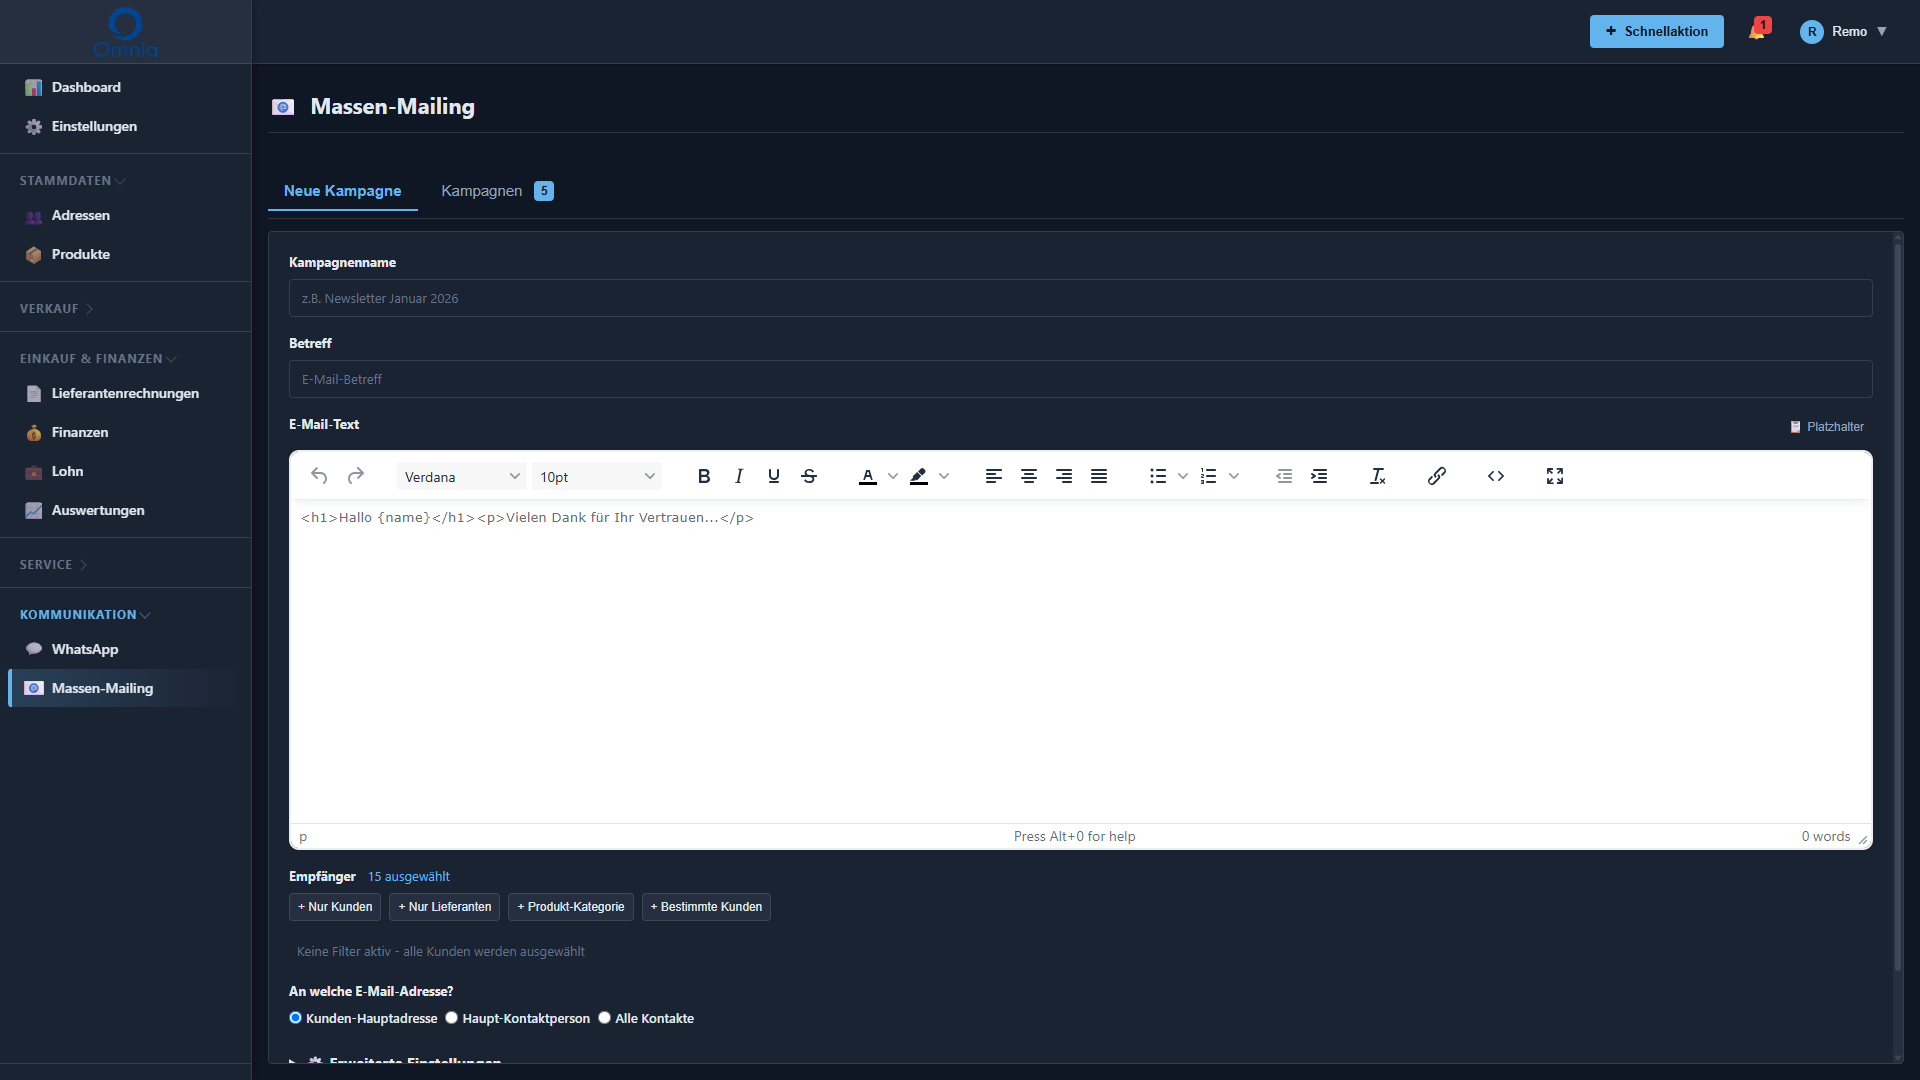Select Kunden-Hauptadresse radio option
The image size is (1920, 1080).
(295, 1018)
